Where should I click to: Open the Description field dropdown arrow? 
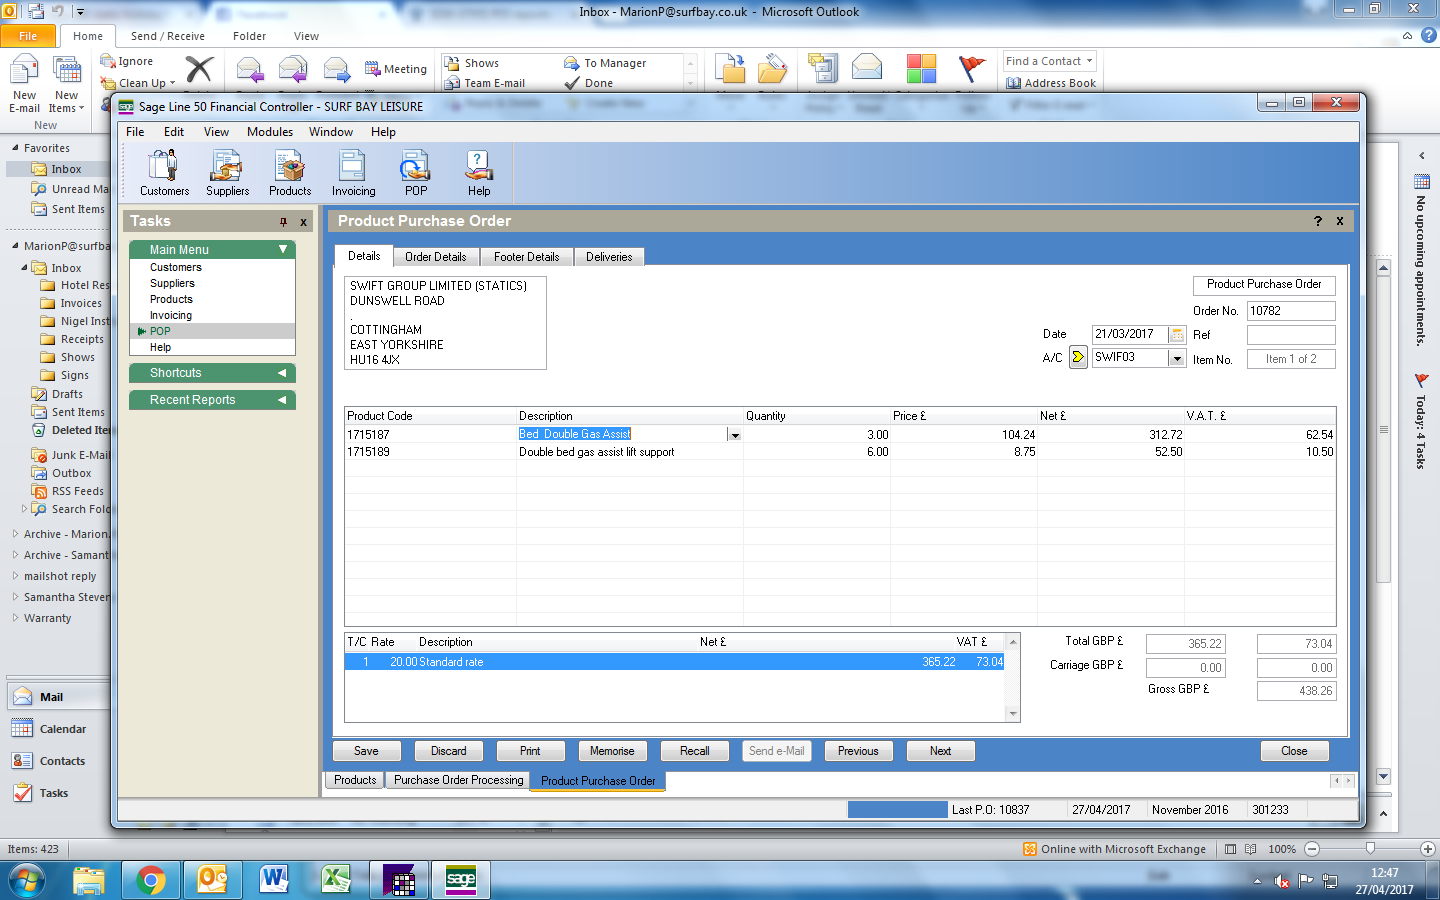(x=735, y=435)
